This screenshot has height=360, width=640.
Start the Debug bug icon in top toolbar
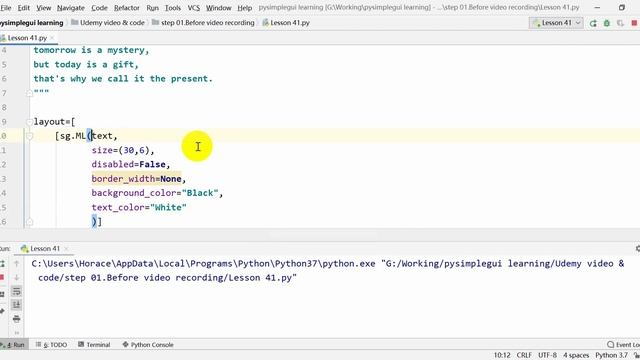click(x=607, y=23)
